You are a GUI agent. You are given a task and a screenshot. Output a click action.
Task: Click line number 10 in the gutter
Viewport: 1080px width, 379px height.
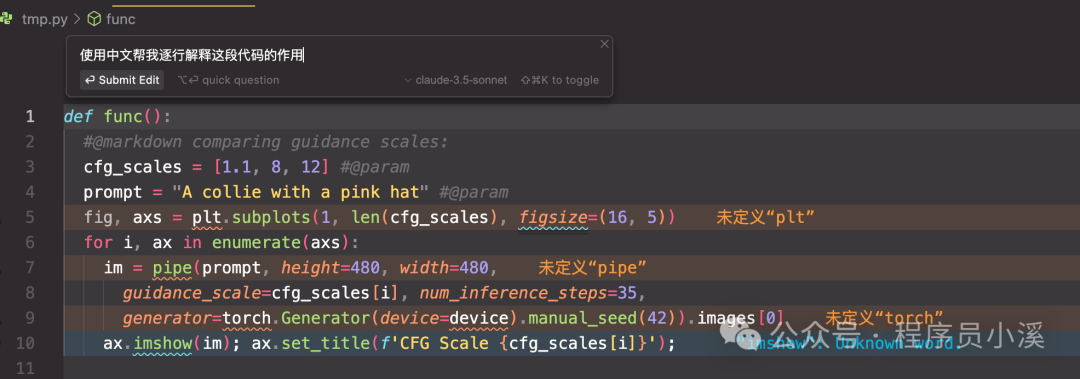click(24, 343)
